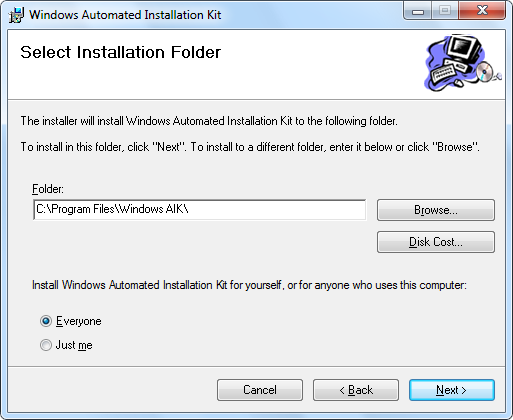Go back to the previous installer step
Screen dimensions: 513x420
pos(356,390)
